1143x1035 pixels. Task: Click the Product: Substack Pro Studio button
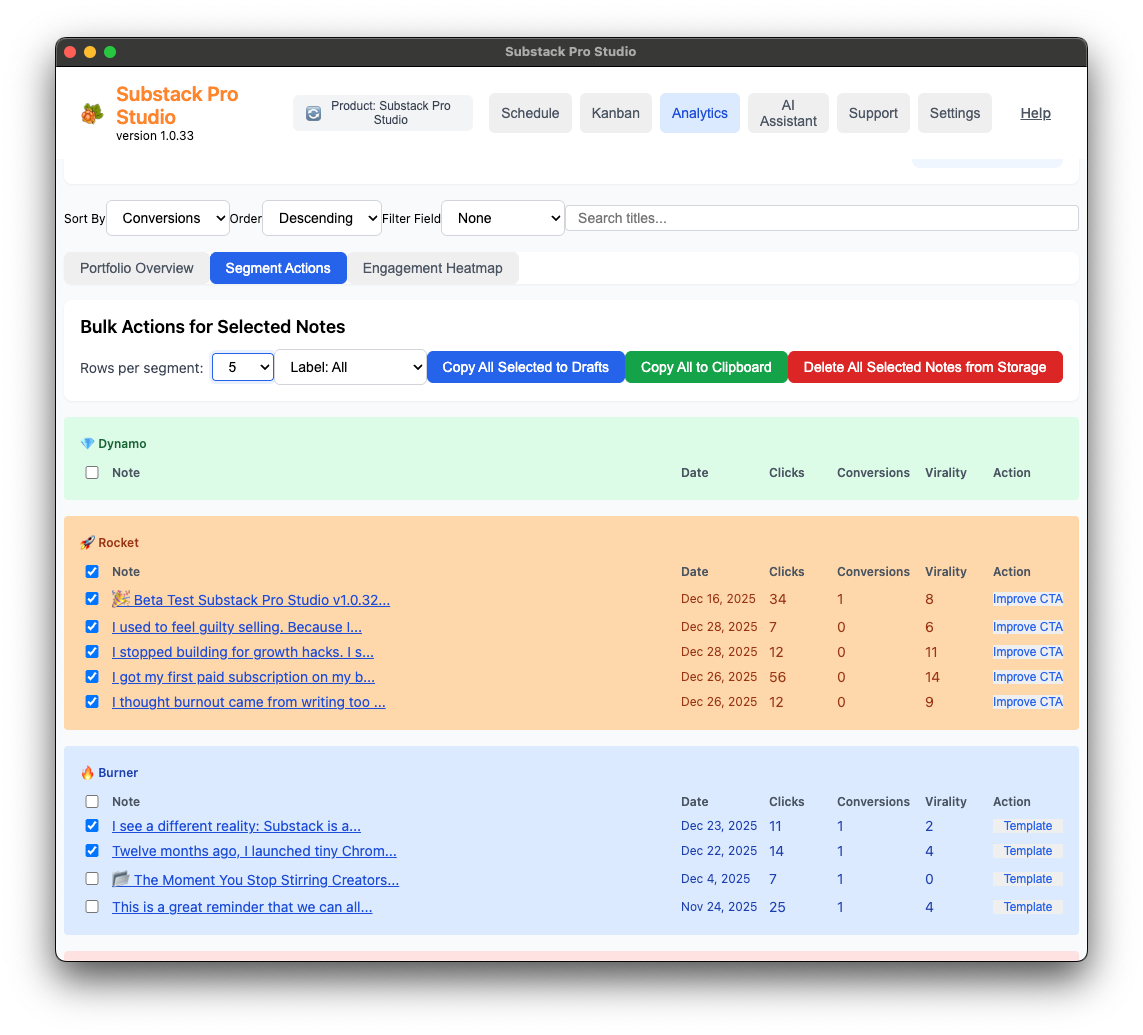tap(383, 113)
